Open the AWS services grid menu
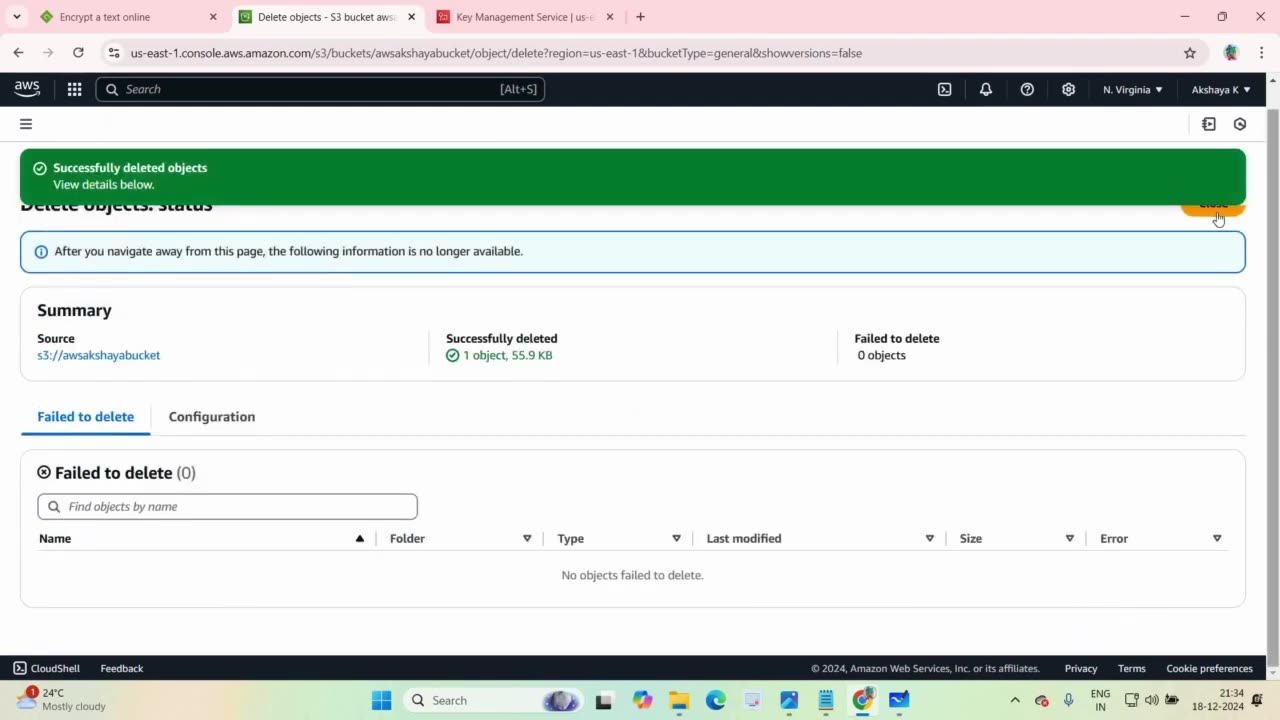This screenshot has width=1280, height=720. (74, 89)
